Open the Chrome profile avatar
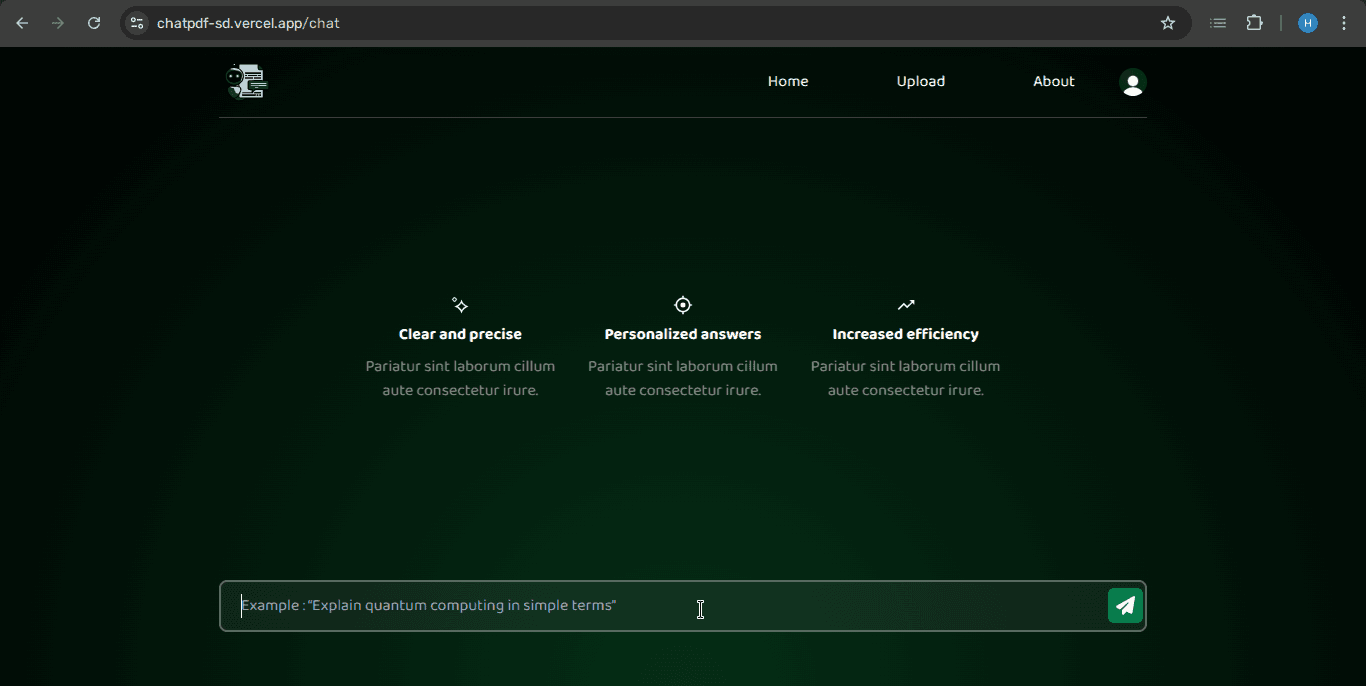This screenshot has width=1366, height=686. pyautogui.click(x=1307, y=23)
